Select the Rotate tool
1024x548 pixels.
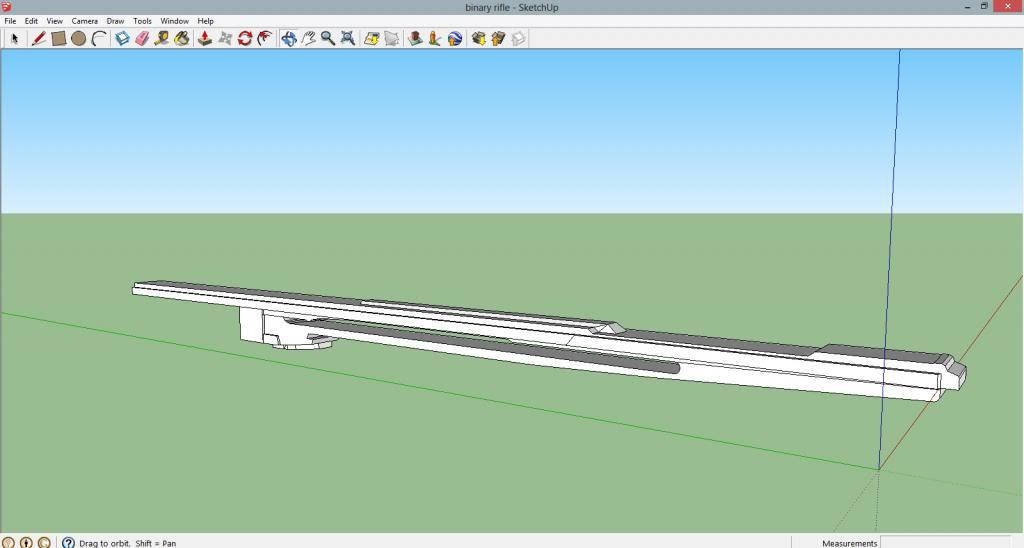(x=245, y=39)
